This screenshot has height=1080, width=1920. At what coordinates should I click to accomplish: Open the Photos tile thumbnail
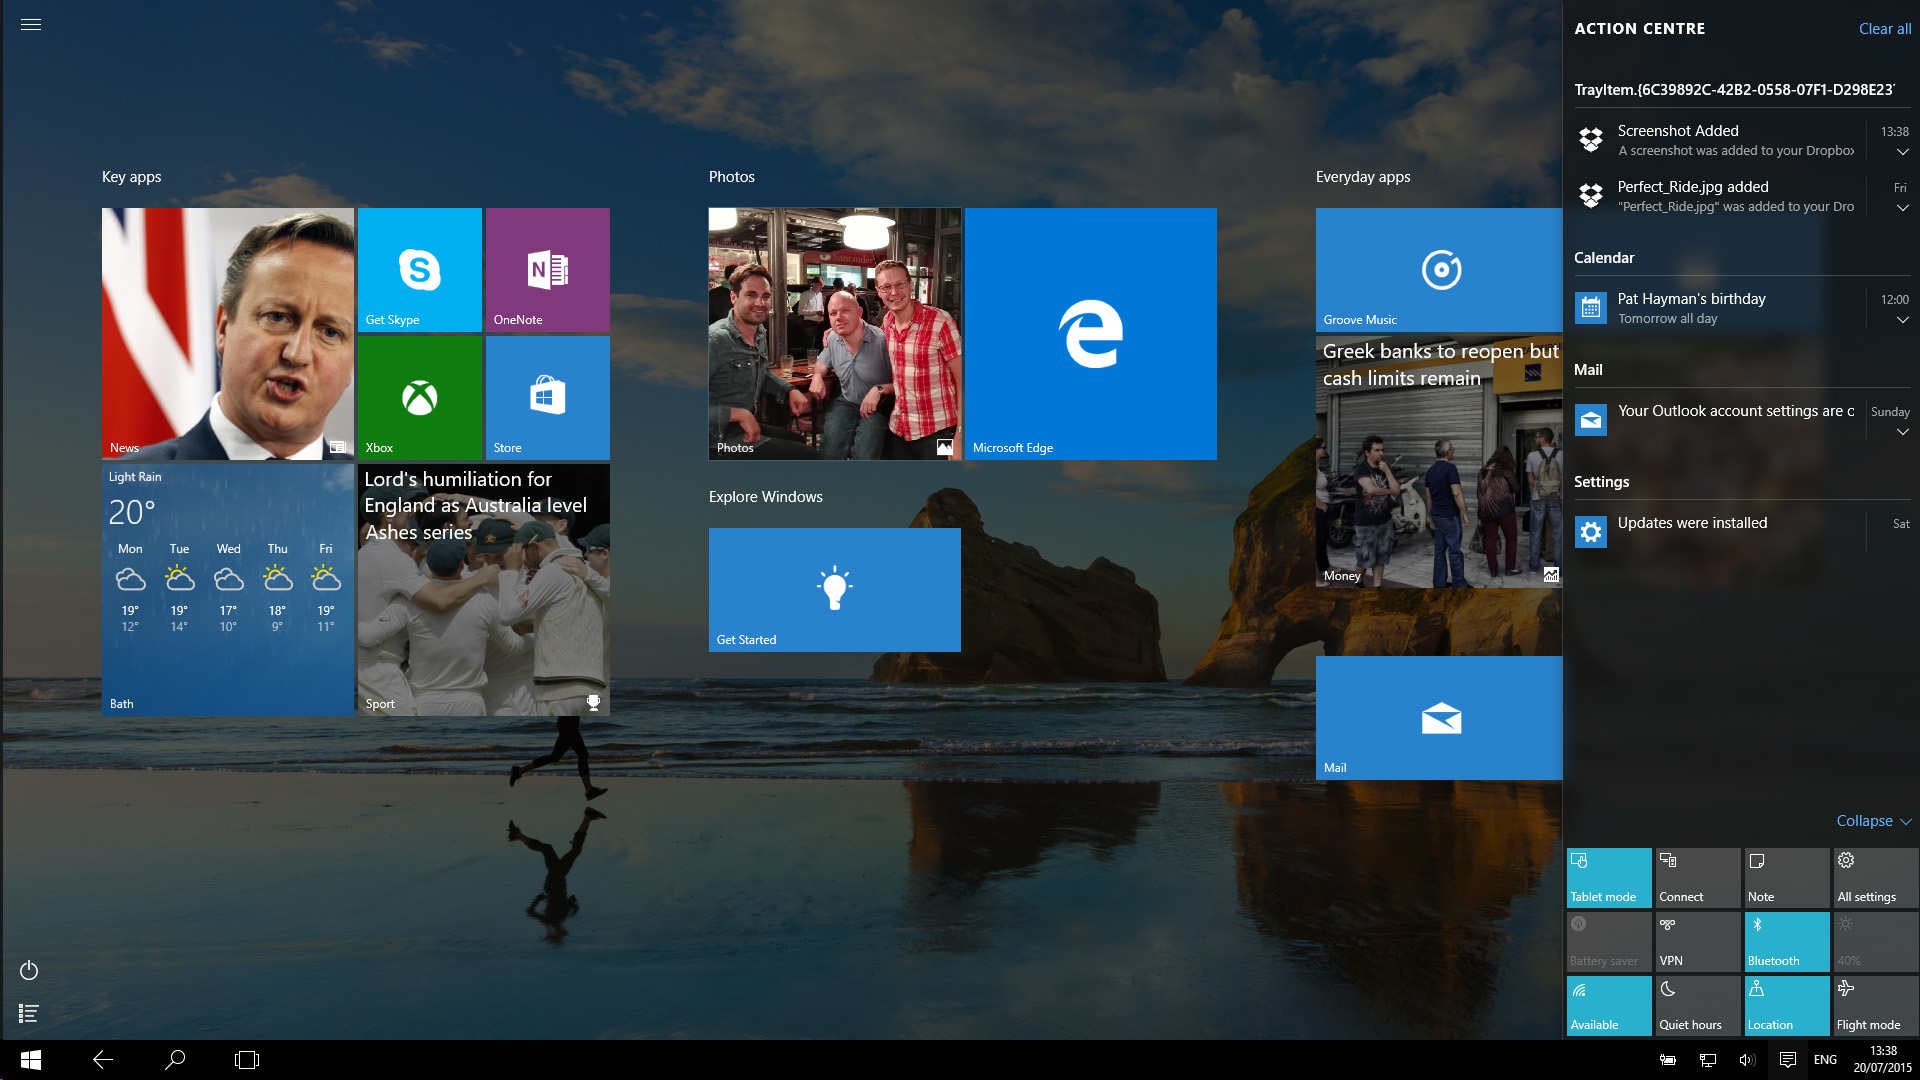pyautogui.click(x=835, y=334)
